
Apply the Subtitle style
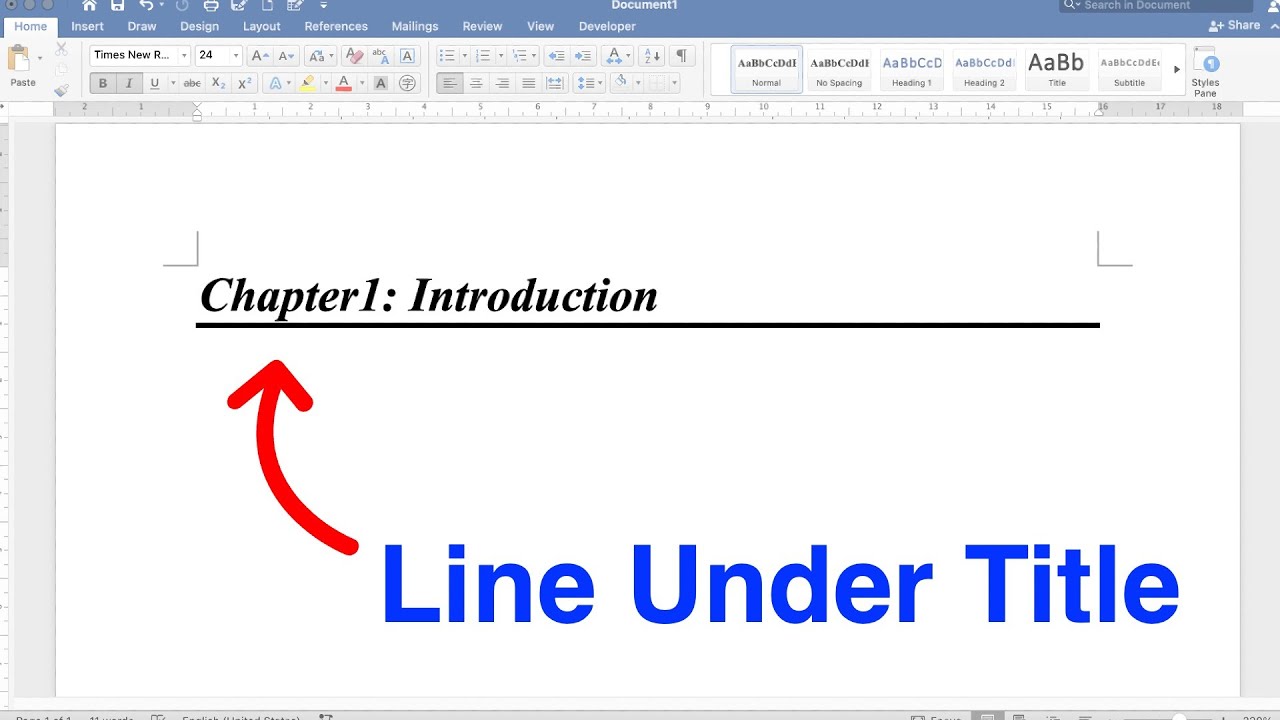[1130, 70]
